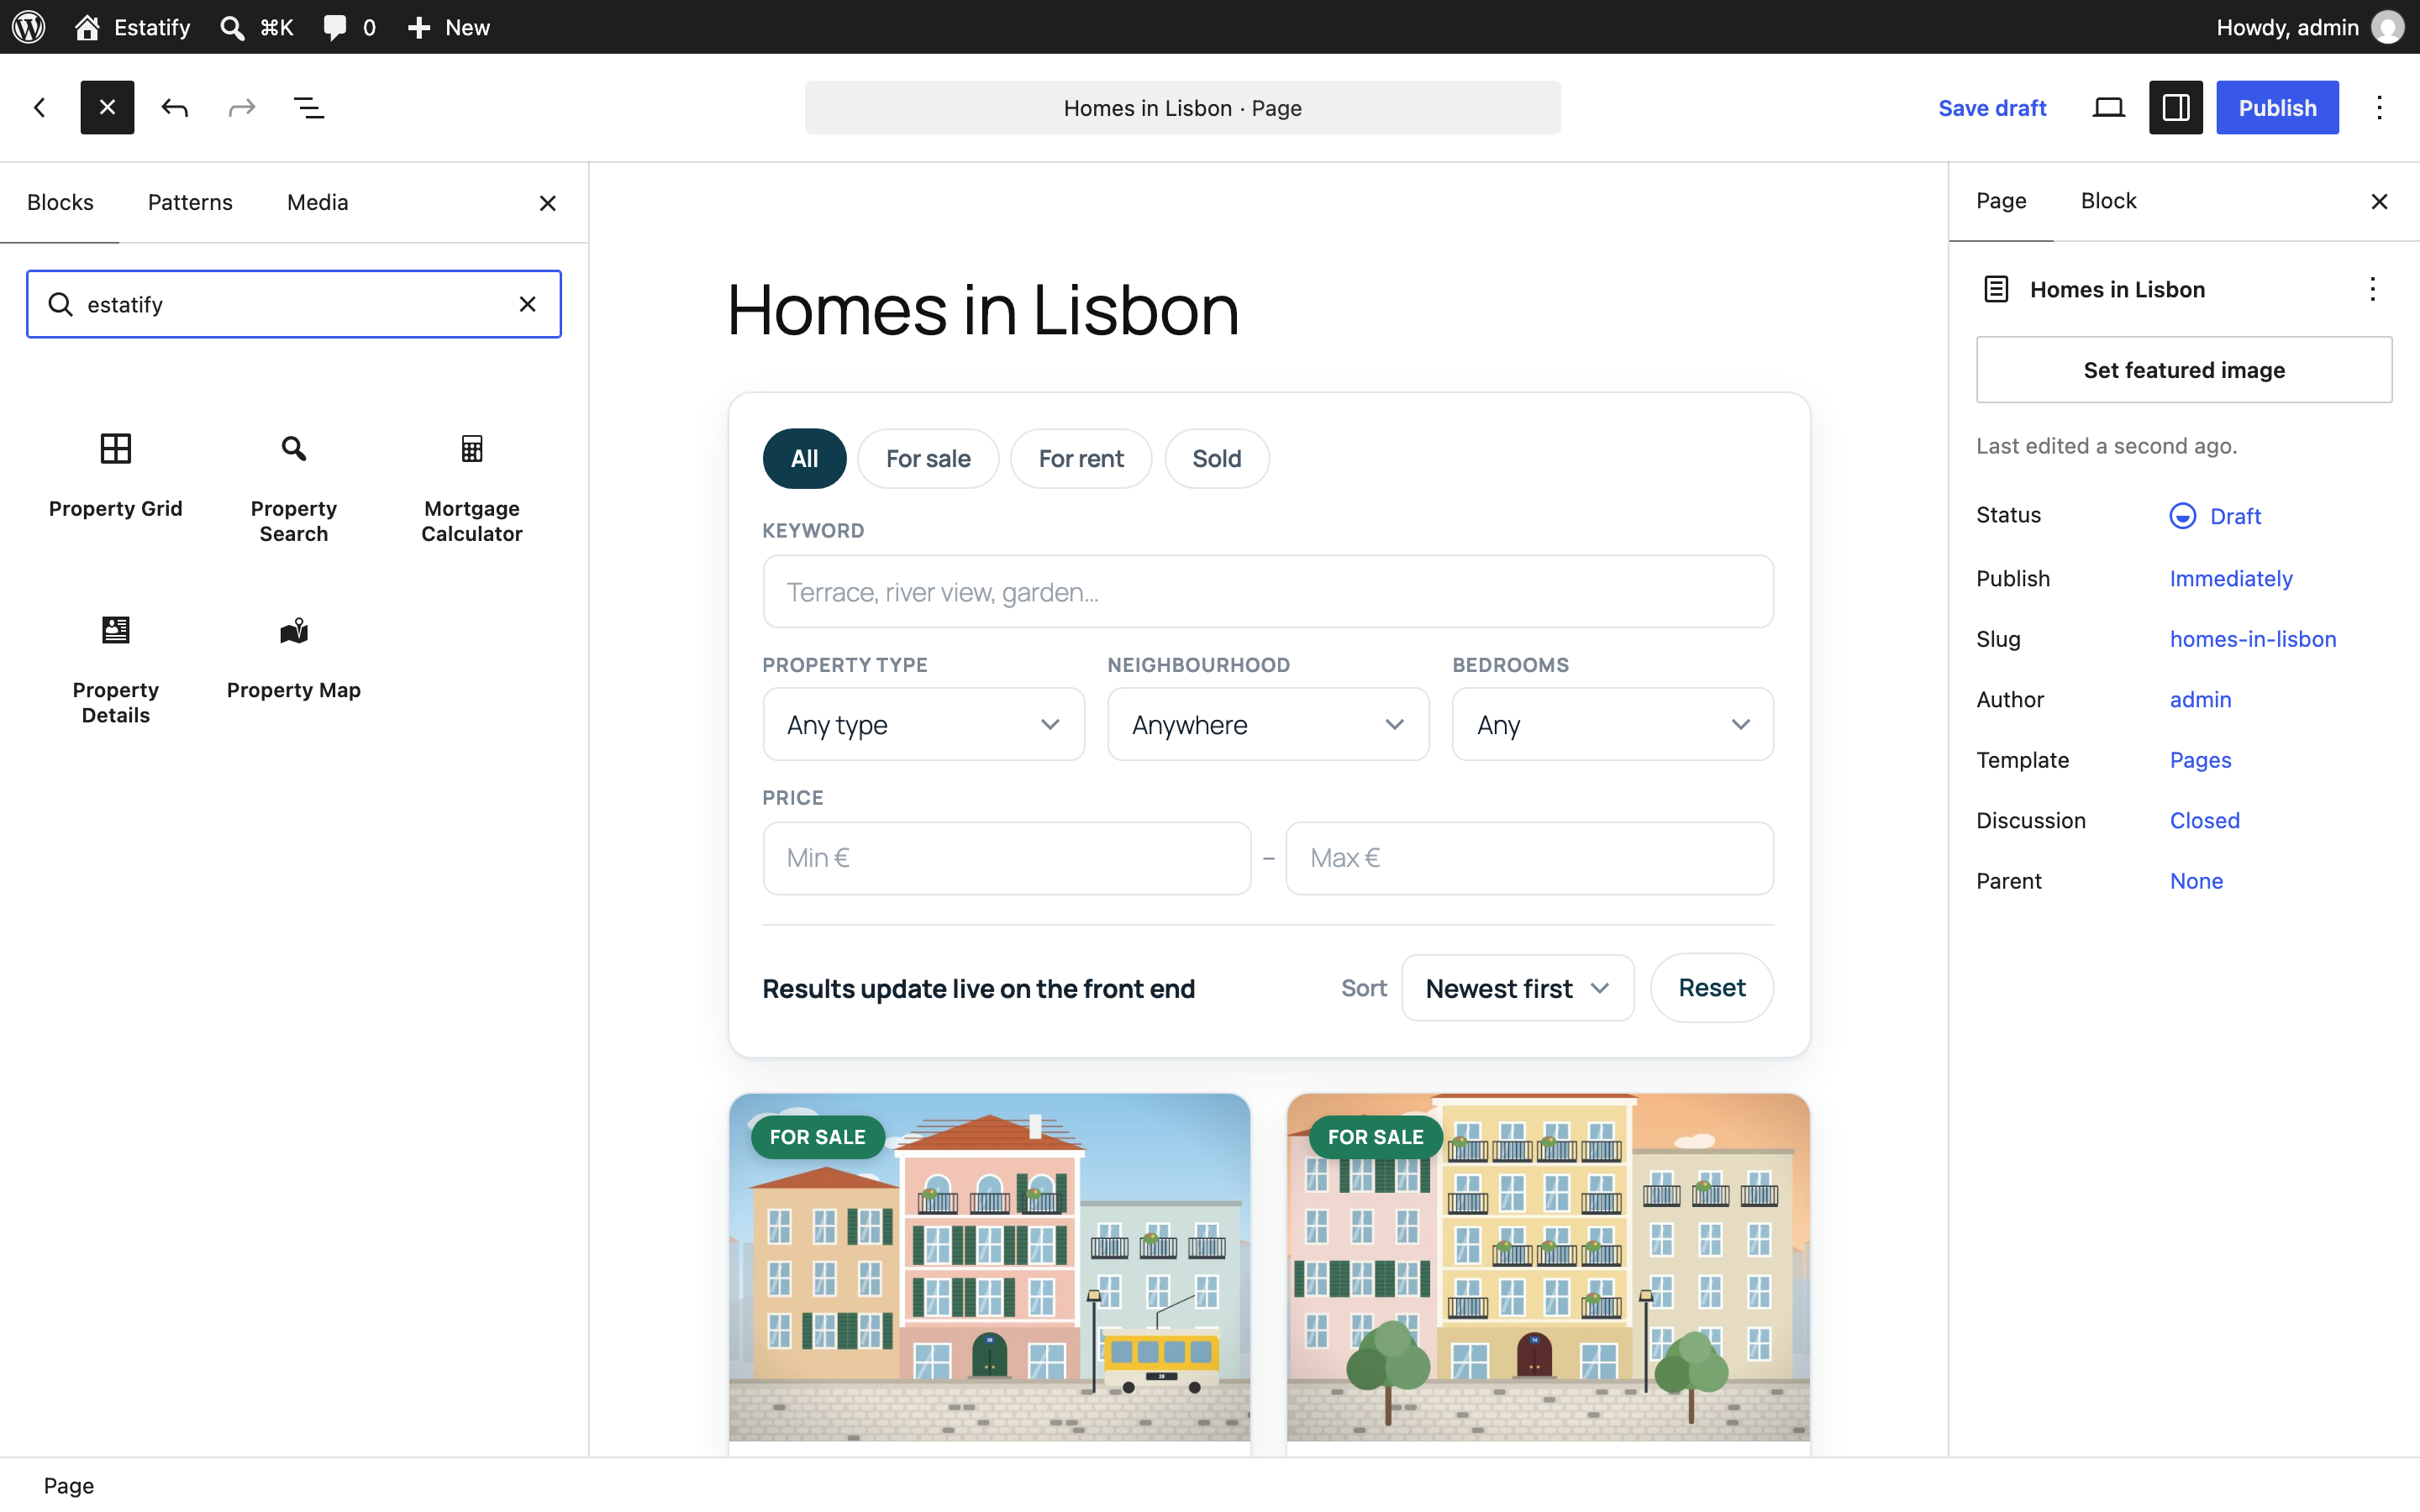Open the WordPress logo menu
This screenshot has width=2420, height=1512.
tap(29, 27)
